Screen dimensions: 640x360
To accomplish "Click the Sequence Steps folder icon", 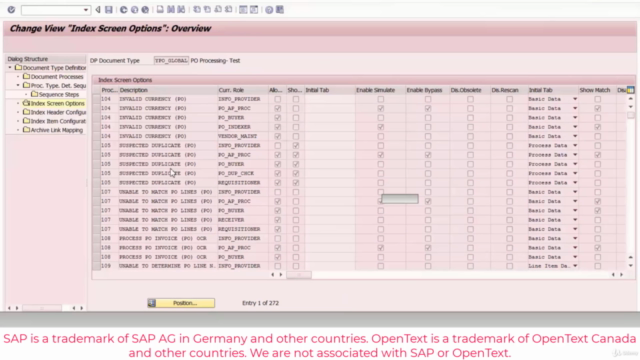I will click(35, 94).
